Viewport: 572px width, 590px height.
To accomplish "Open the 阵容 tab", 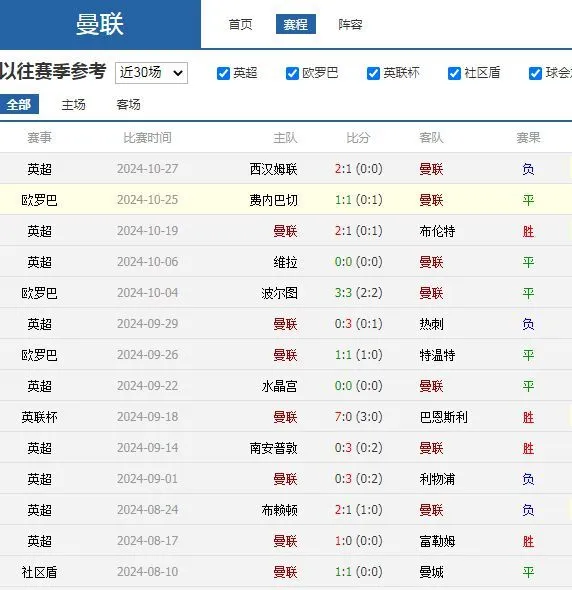I will click(x=350, y=24).
